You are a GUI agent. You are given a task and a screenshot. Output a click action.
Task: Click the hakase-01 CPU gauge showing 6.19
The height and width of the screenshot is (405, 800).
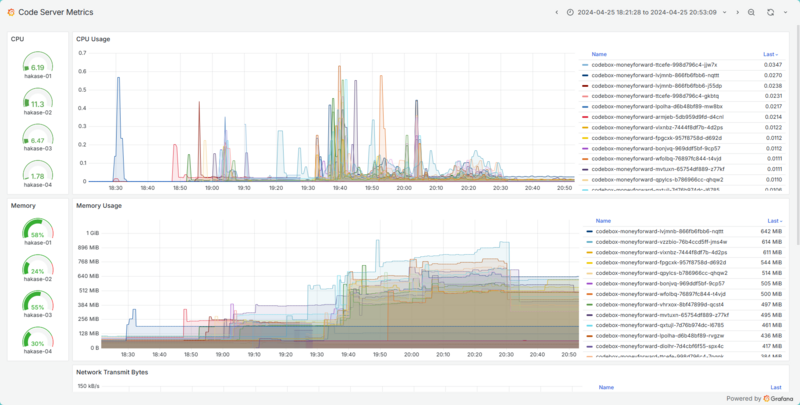pos(38,64)
